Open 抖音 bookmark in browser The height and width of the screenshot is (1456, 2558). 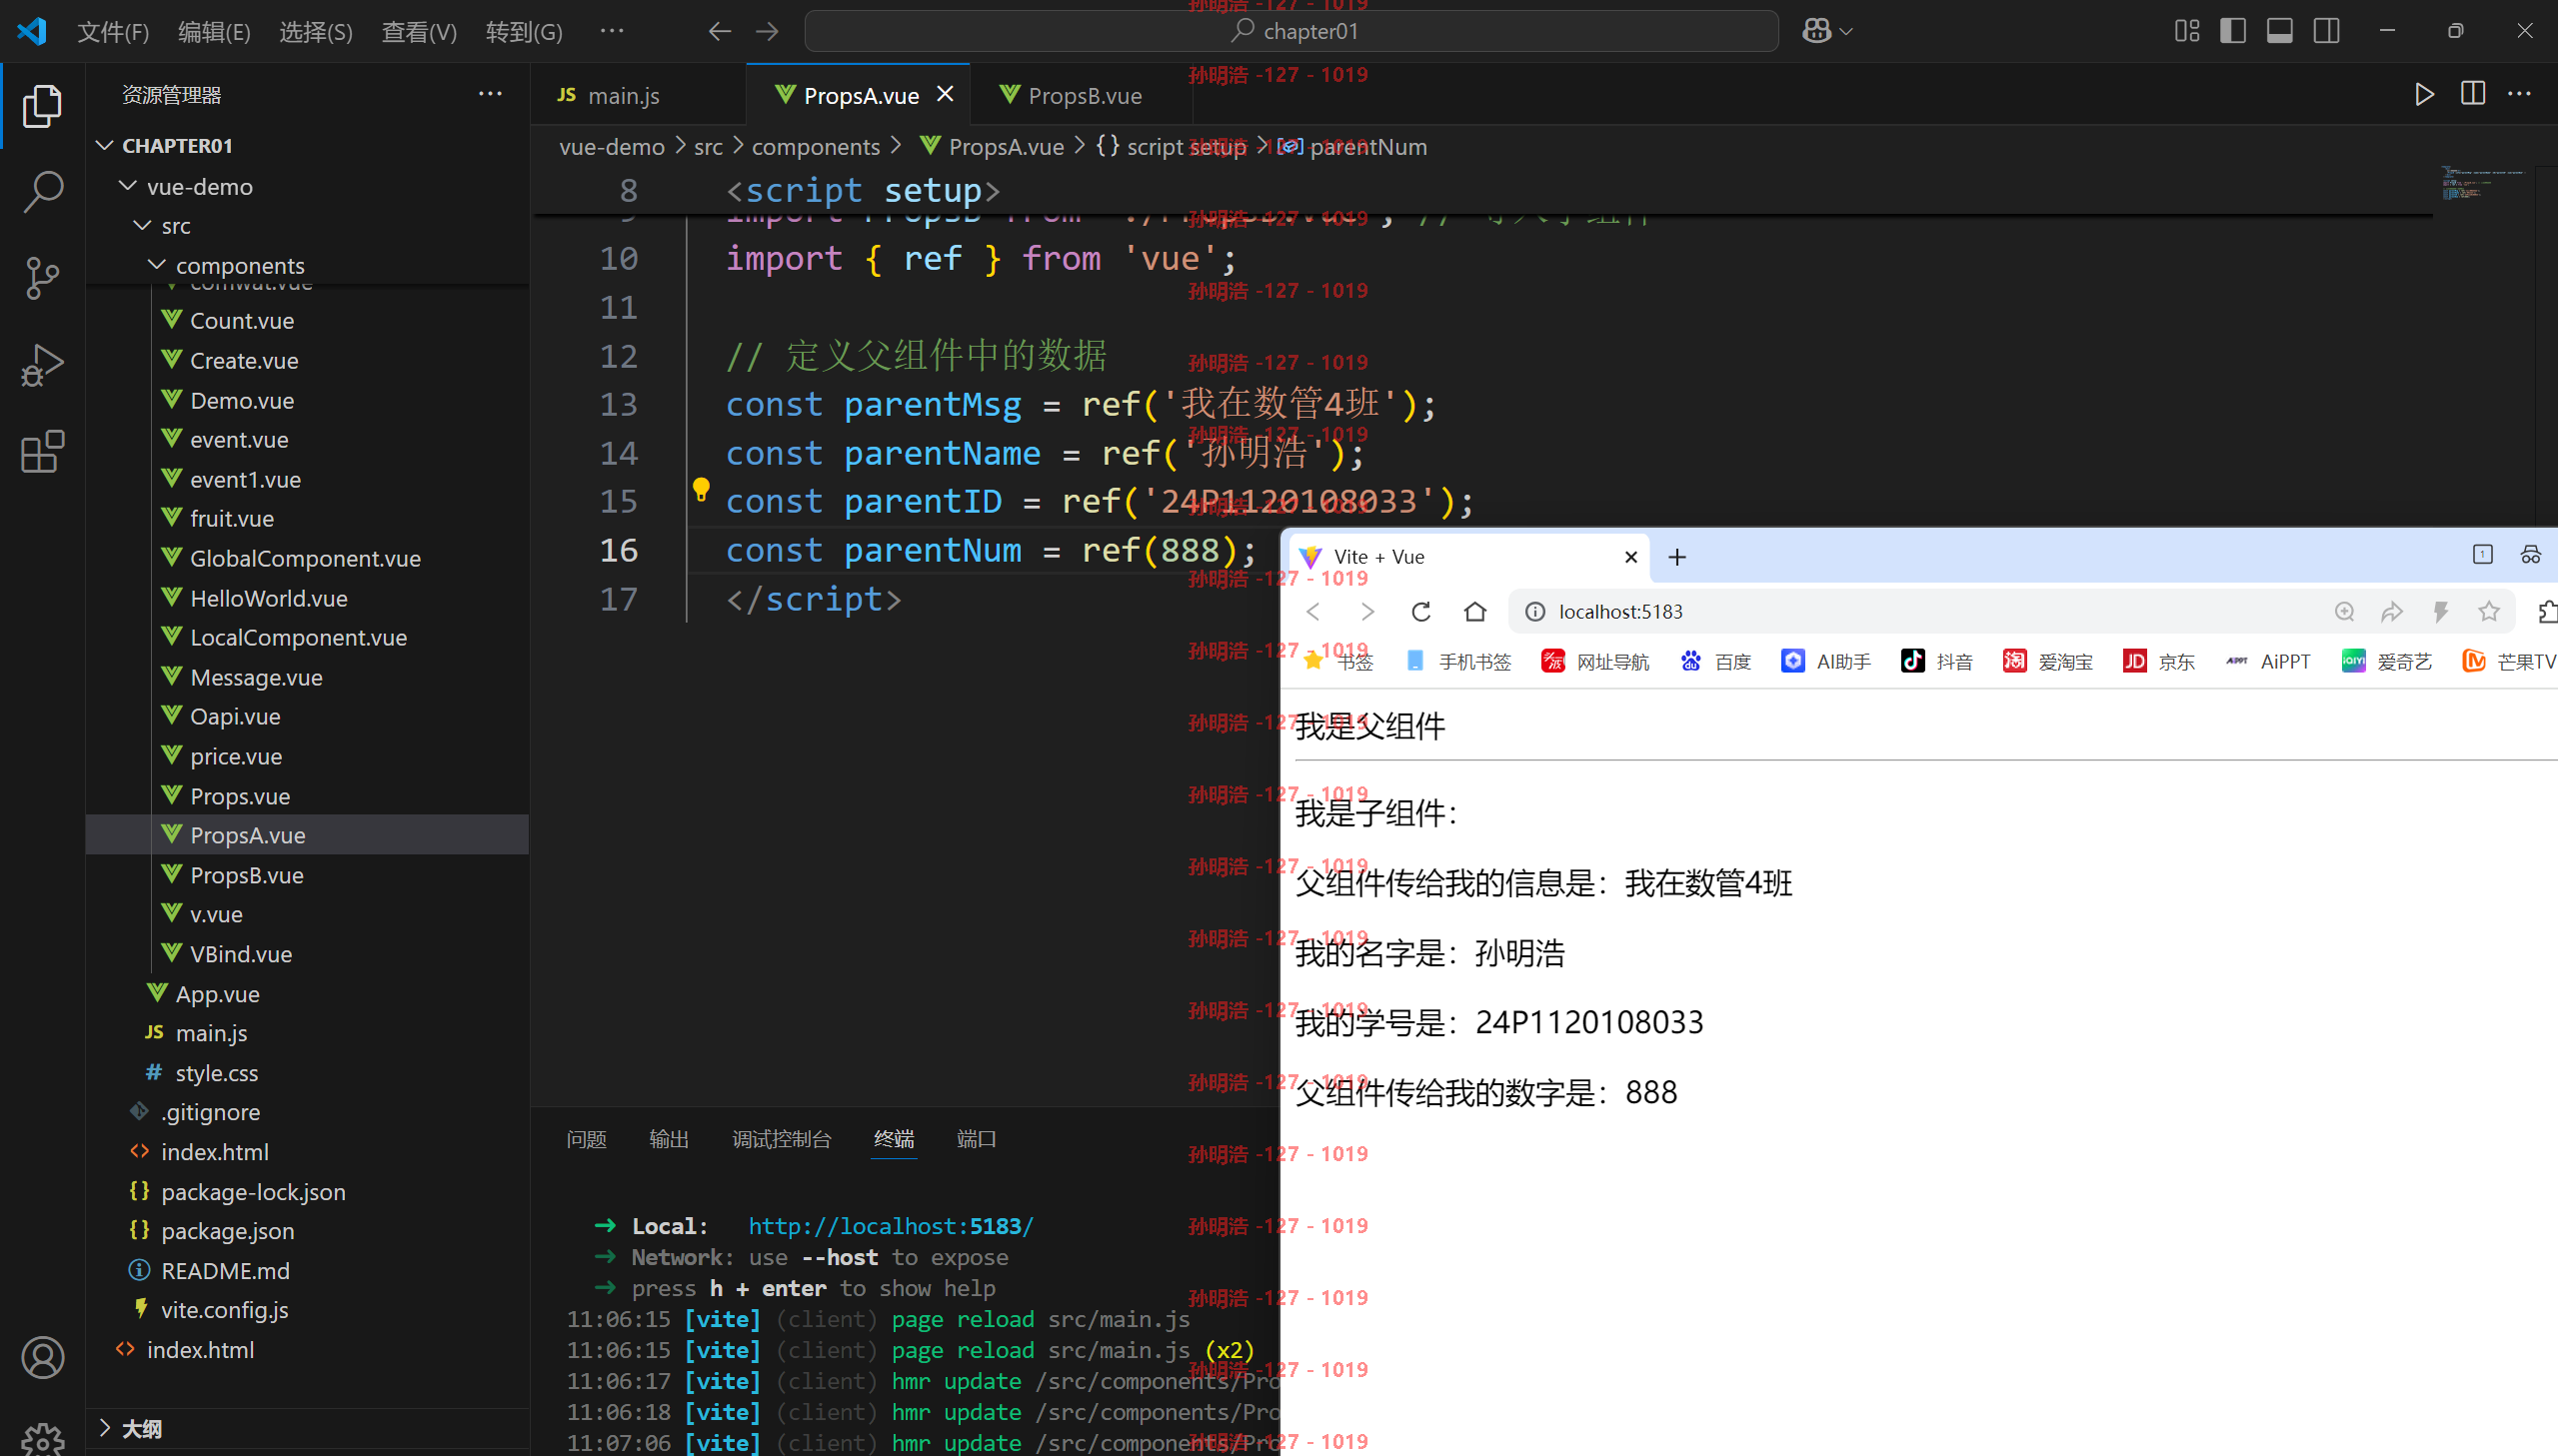coord(1938,661)
